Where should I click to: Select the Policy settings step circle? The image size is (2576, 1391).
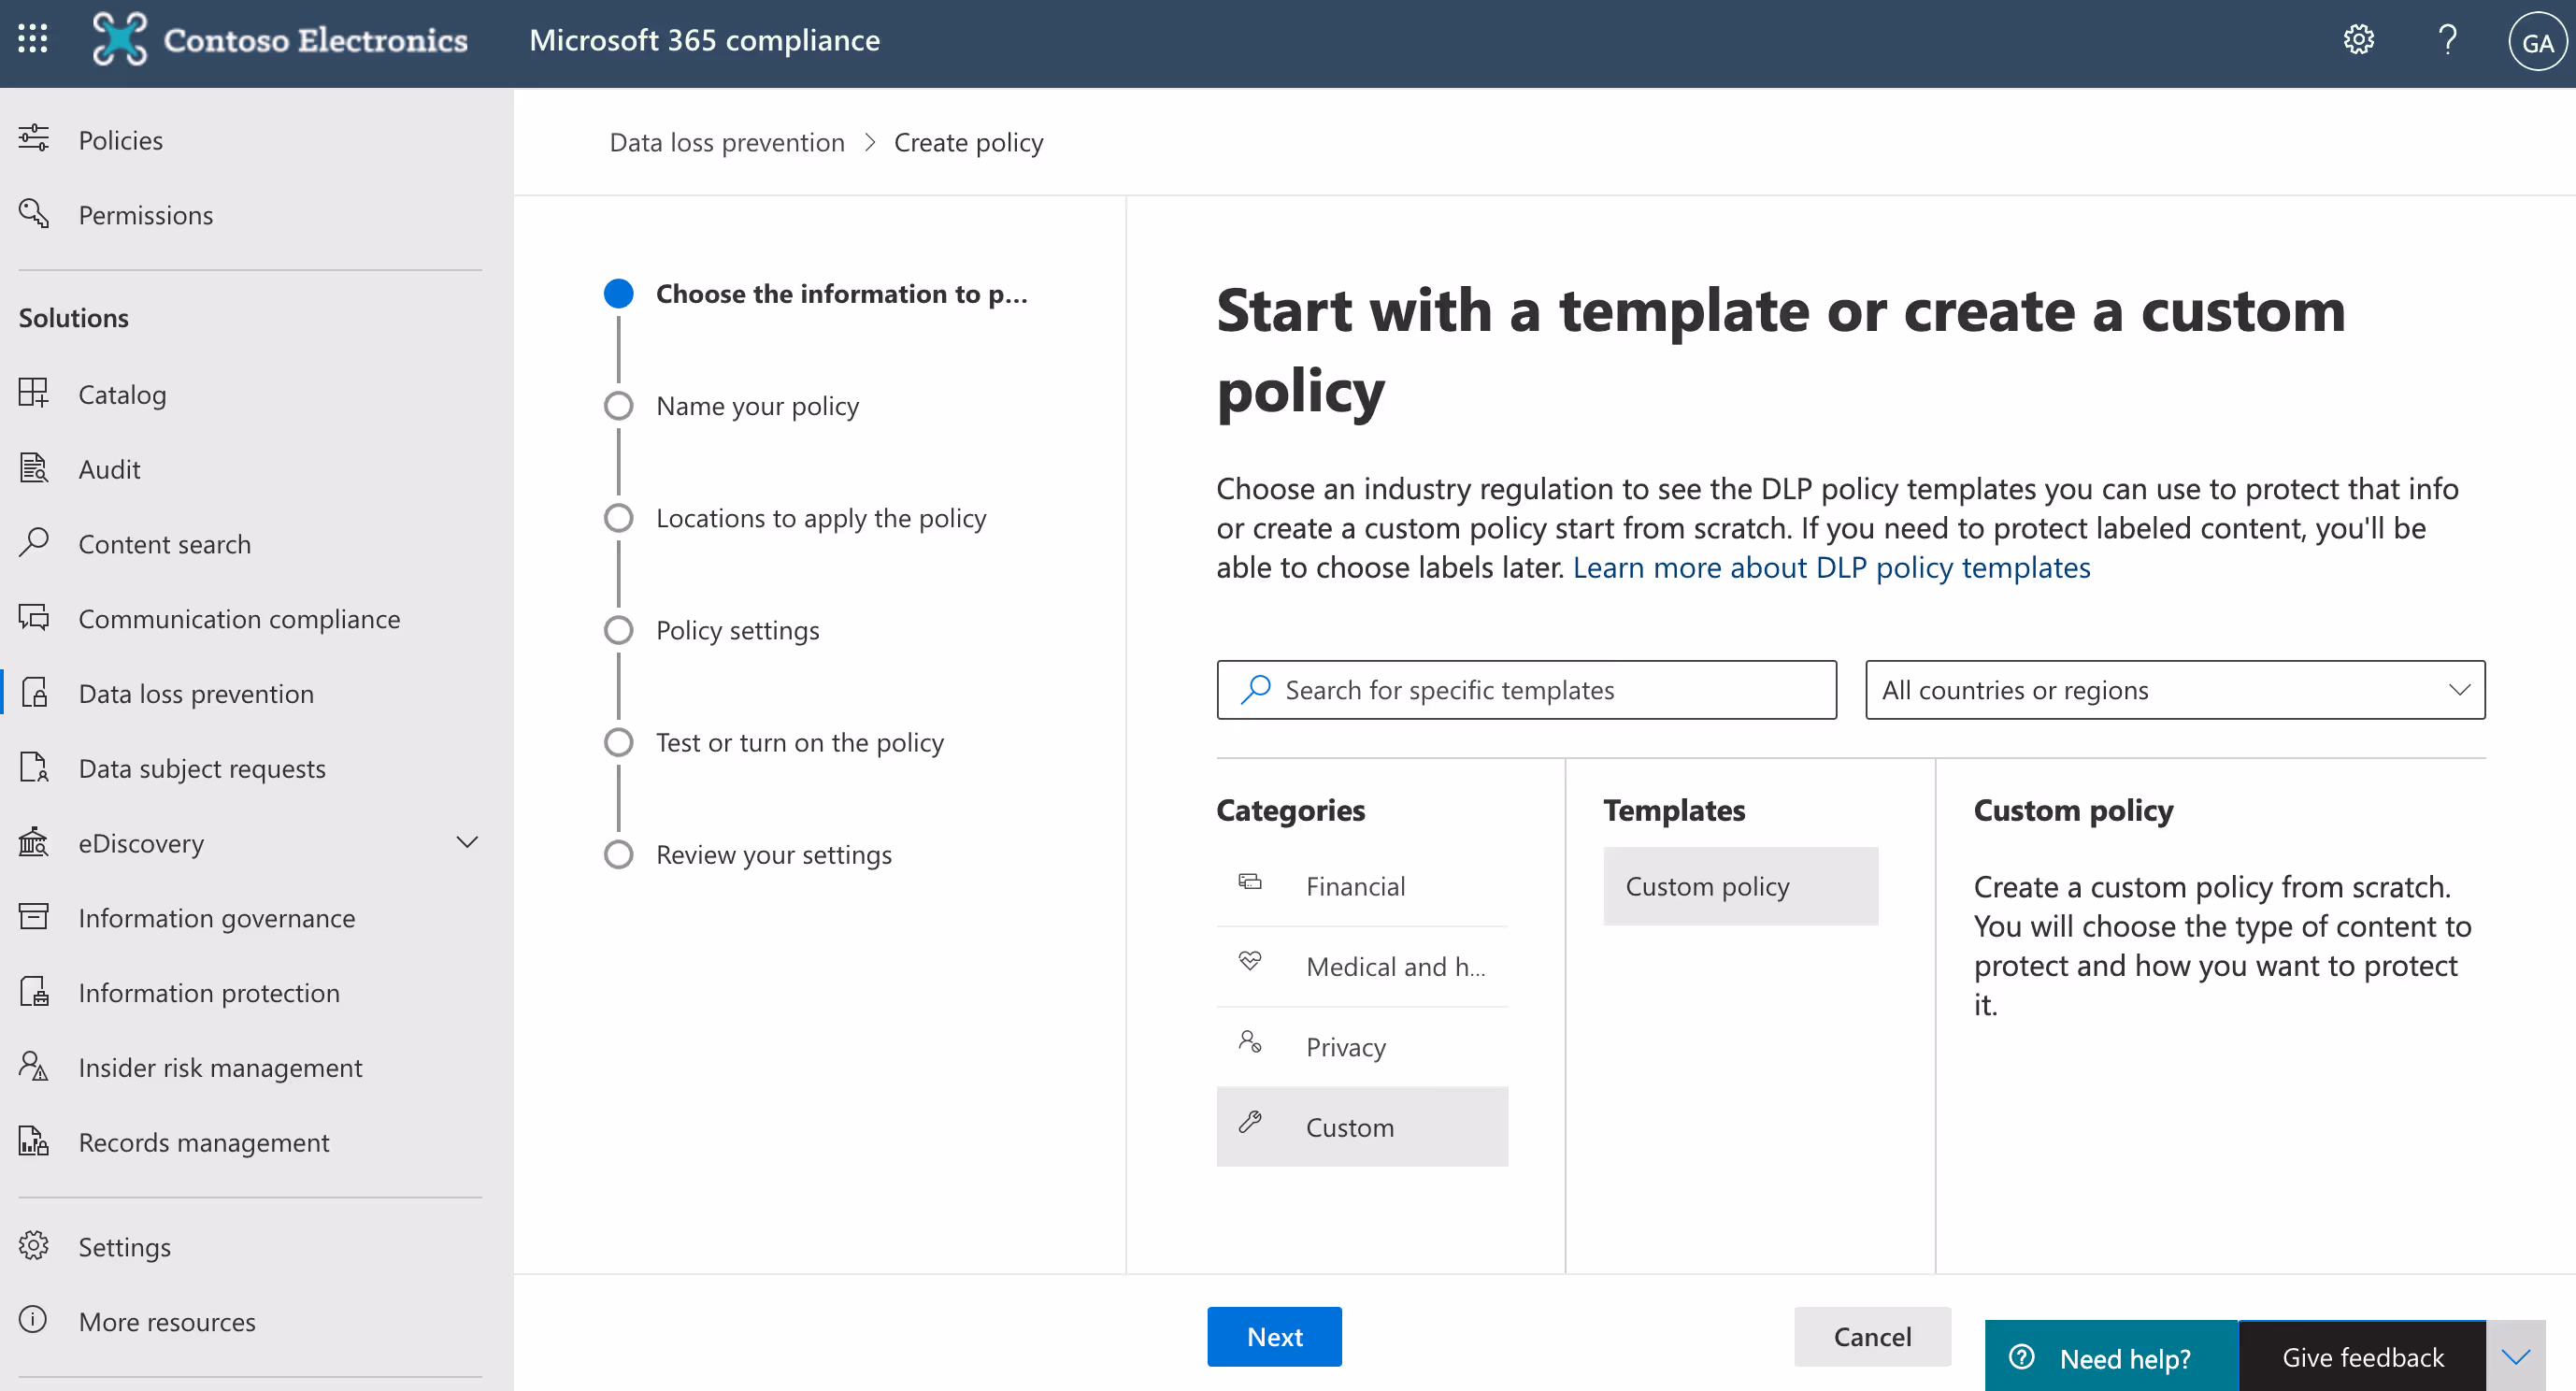pos(619,630)
